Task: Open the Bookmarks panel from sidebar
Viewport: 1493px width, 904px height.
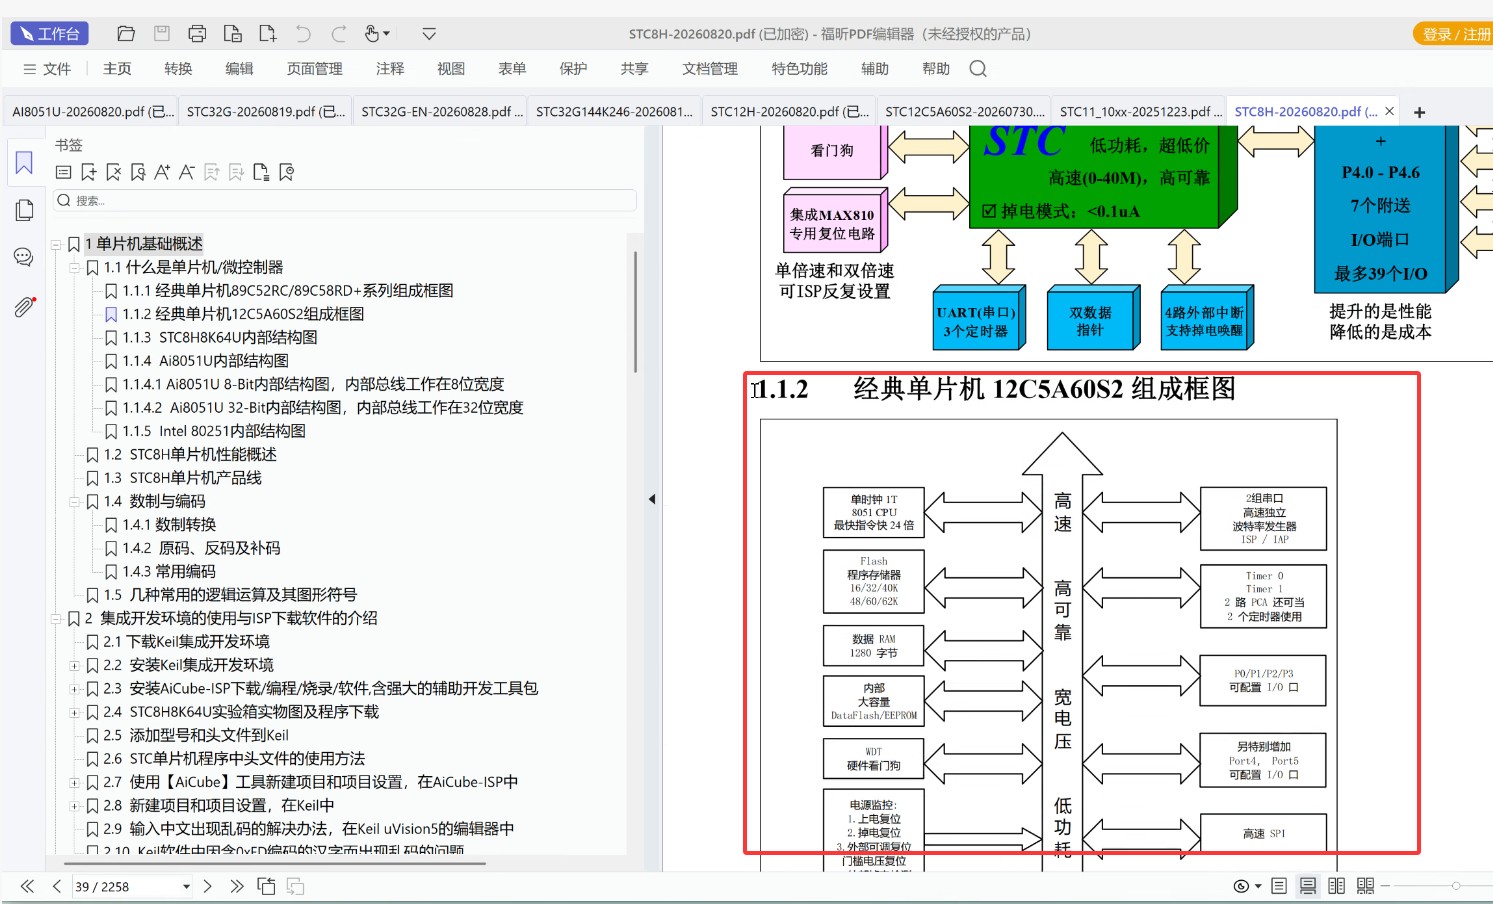Action: [24, 163]
